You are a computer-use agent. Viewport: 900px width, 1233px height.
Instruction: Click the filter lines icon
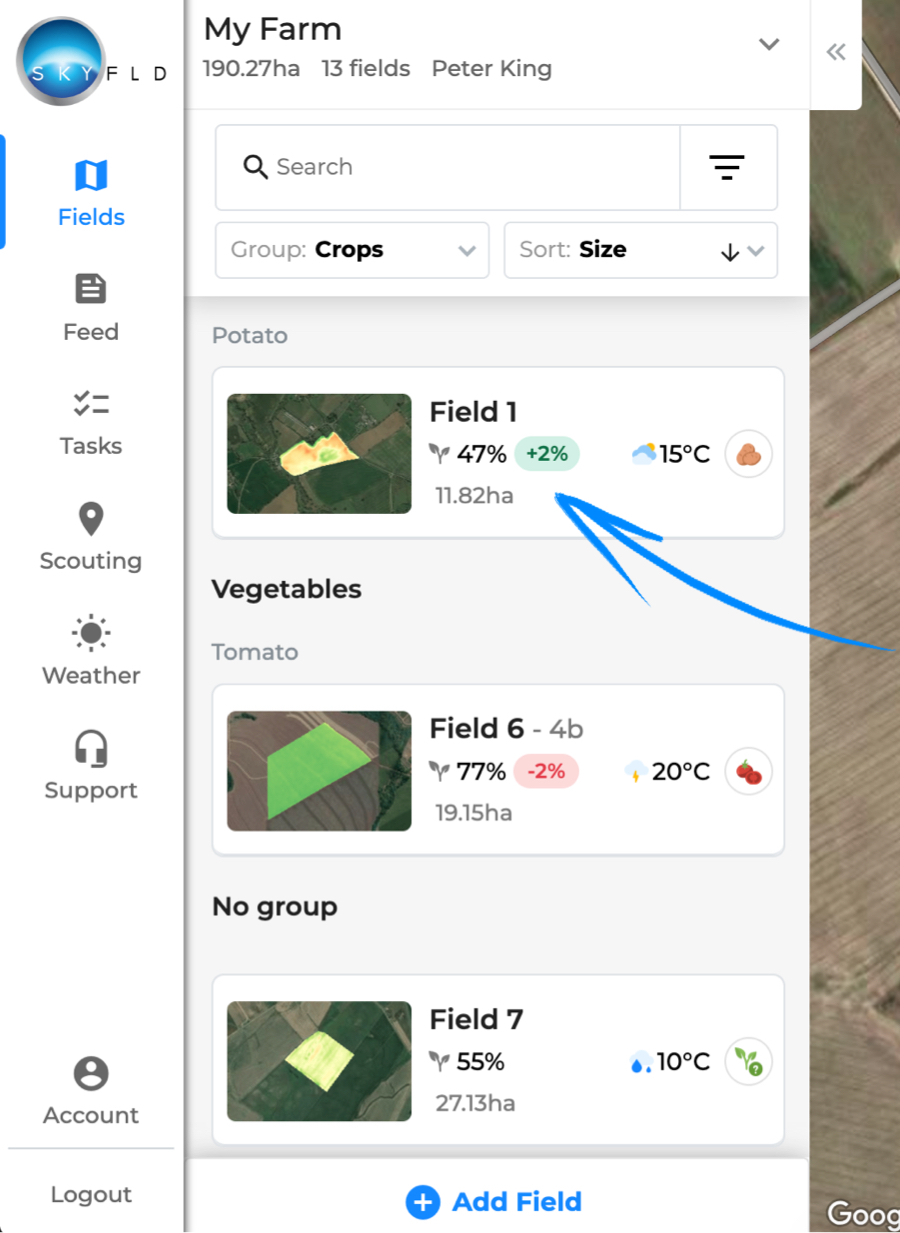727,167
